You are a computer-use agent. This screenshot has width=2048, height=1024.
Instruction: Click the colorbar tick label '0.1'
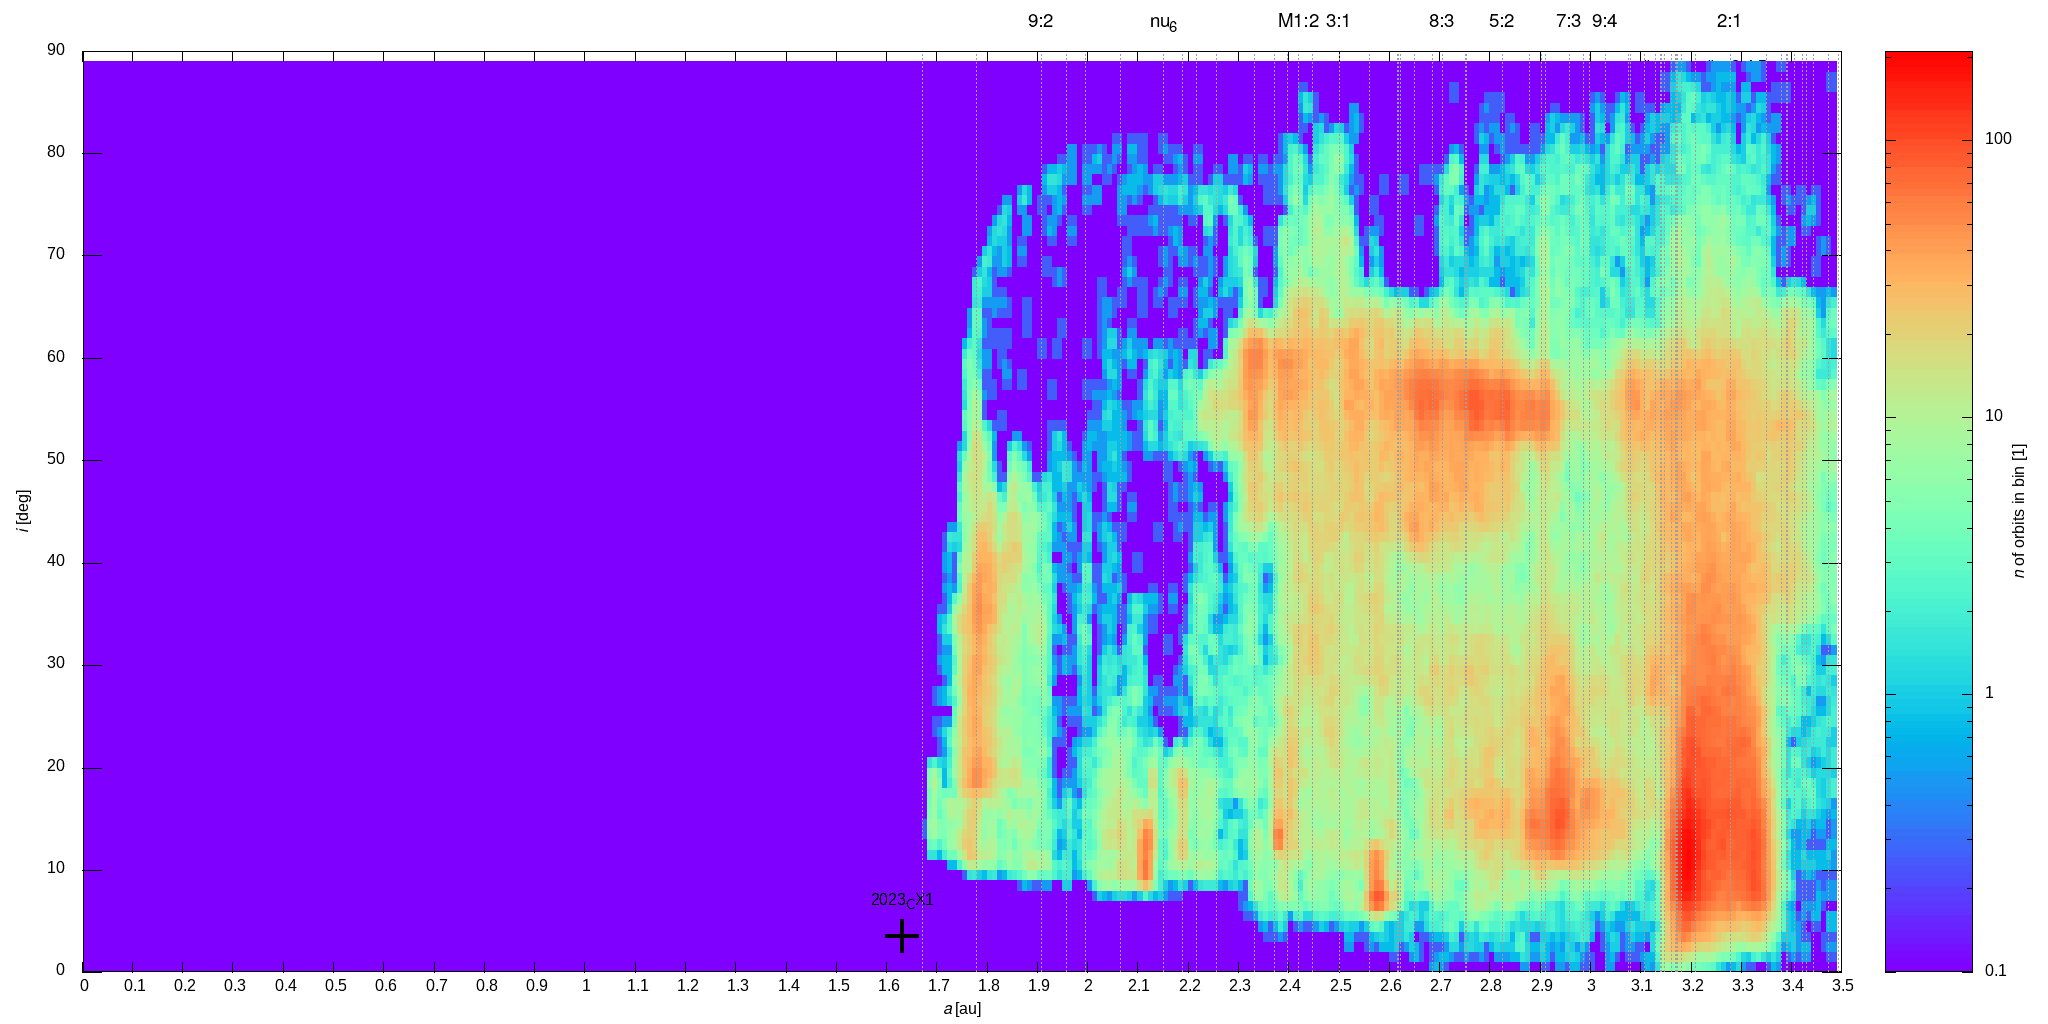point(1995,970)
